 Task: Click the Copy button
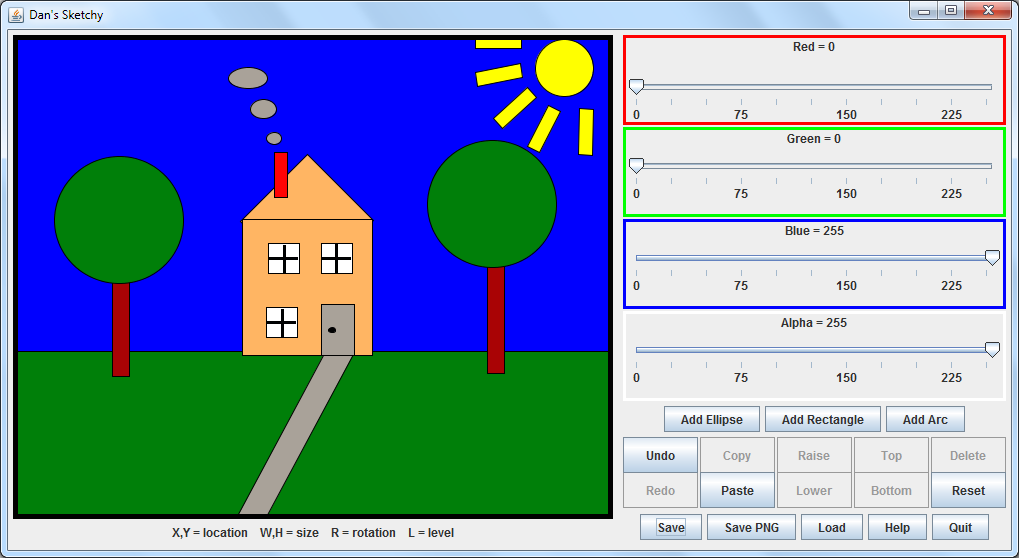[737, 455]
